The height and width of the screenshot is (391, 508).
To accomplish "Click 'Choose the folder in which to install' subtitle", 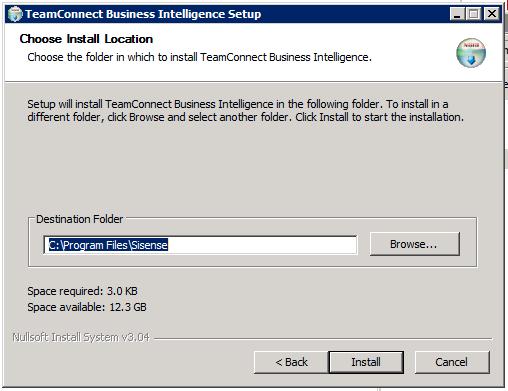I will tap(199, 57).
